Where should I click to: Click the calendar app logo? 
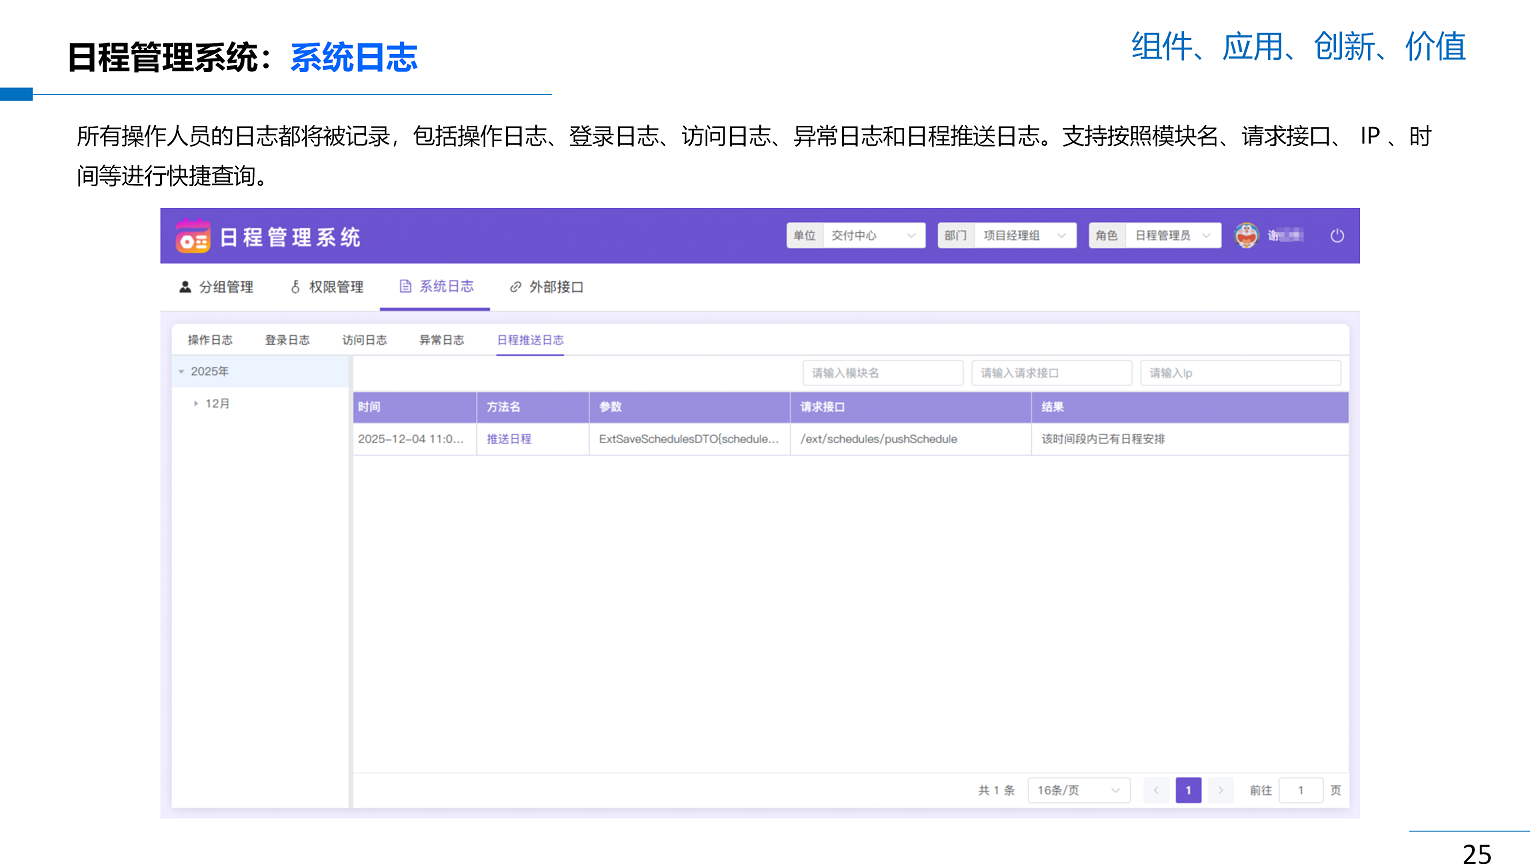[193, 236]
